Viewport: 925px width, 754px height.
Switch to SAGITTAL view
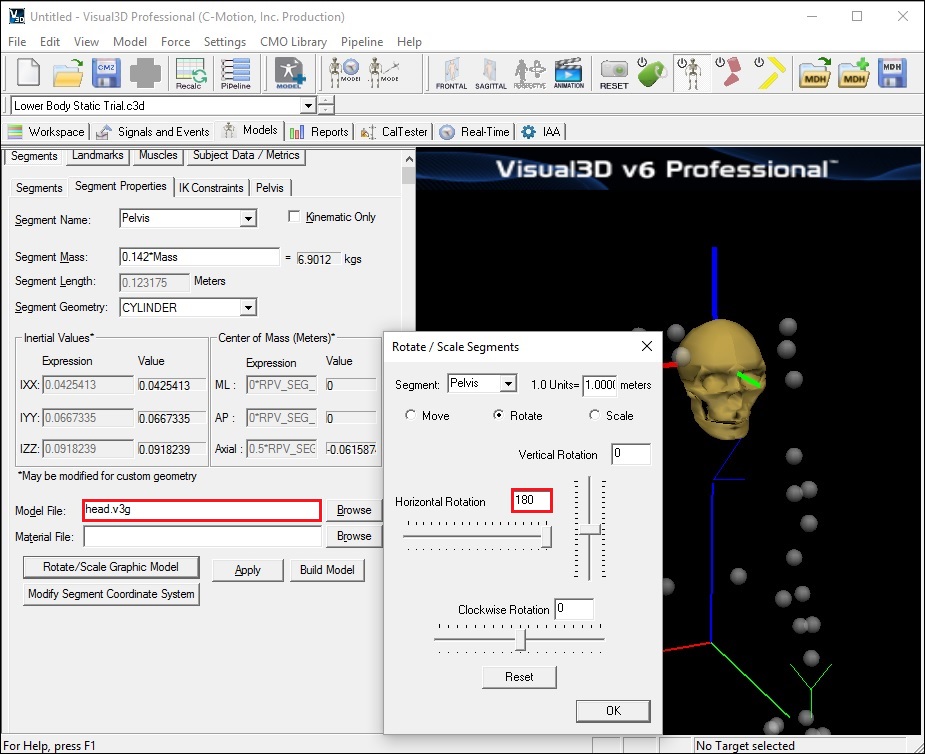coord(490,73)
